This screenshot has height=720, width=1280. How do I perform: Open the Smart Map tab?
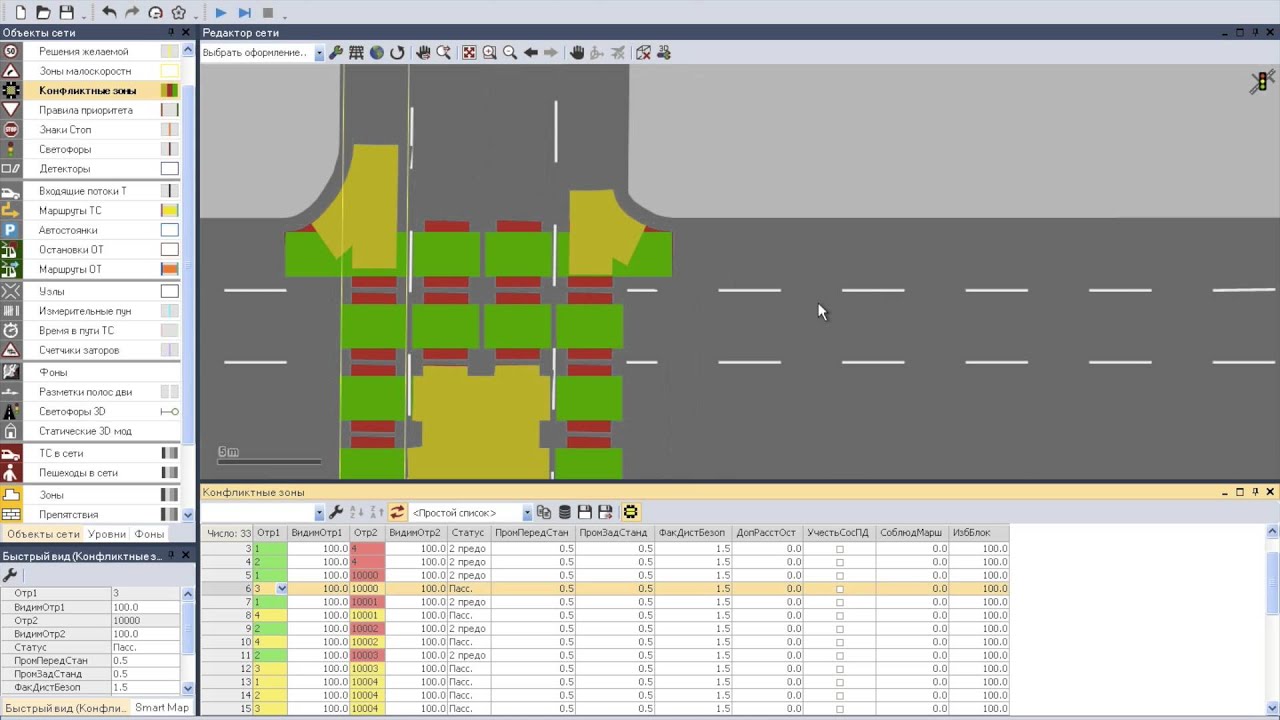coord(162,708)
